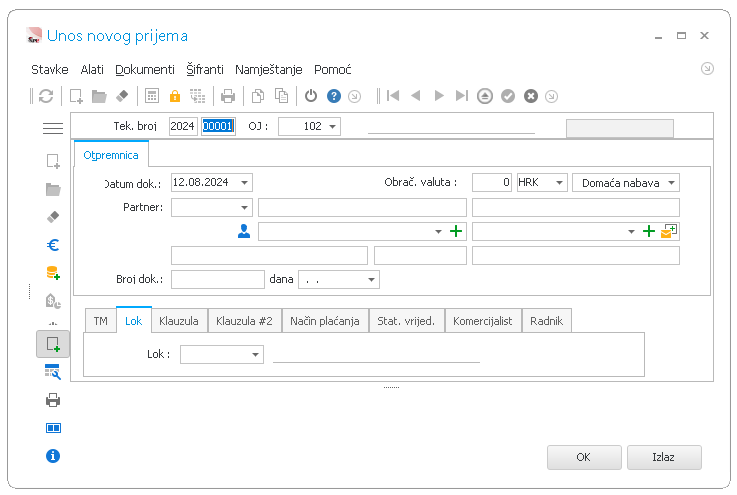The height and width of the screenshot is (495, 737).
Task: Click the cancel X circle toolbar icon
Action: click(531, 96)
